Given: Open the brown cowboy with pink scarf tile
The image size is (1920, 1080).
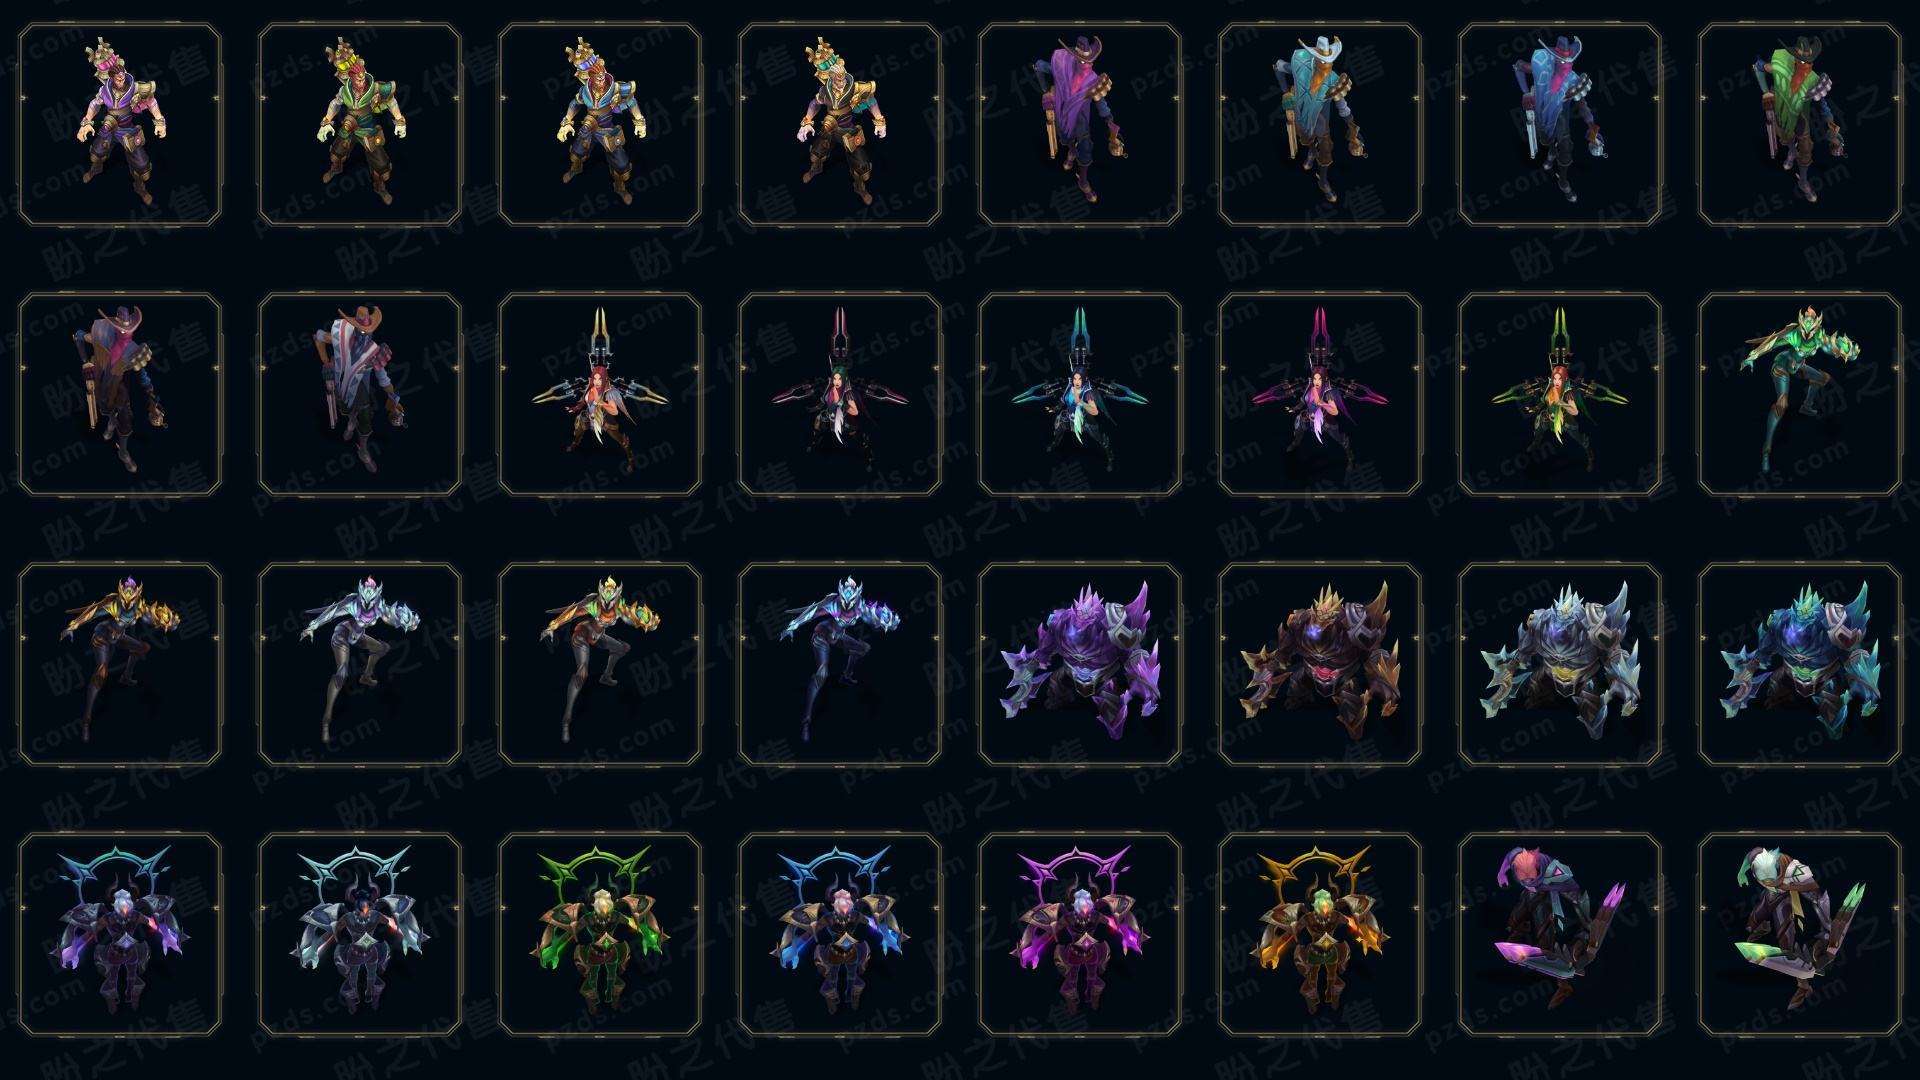Looking at the screenshot, I should [120, 394].
